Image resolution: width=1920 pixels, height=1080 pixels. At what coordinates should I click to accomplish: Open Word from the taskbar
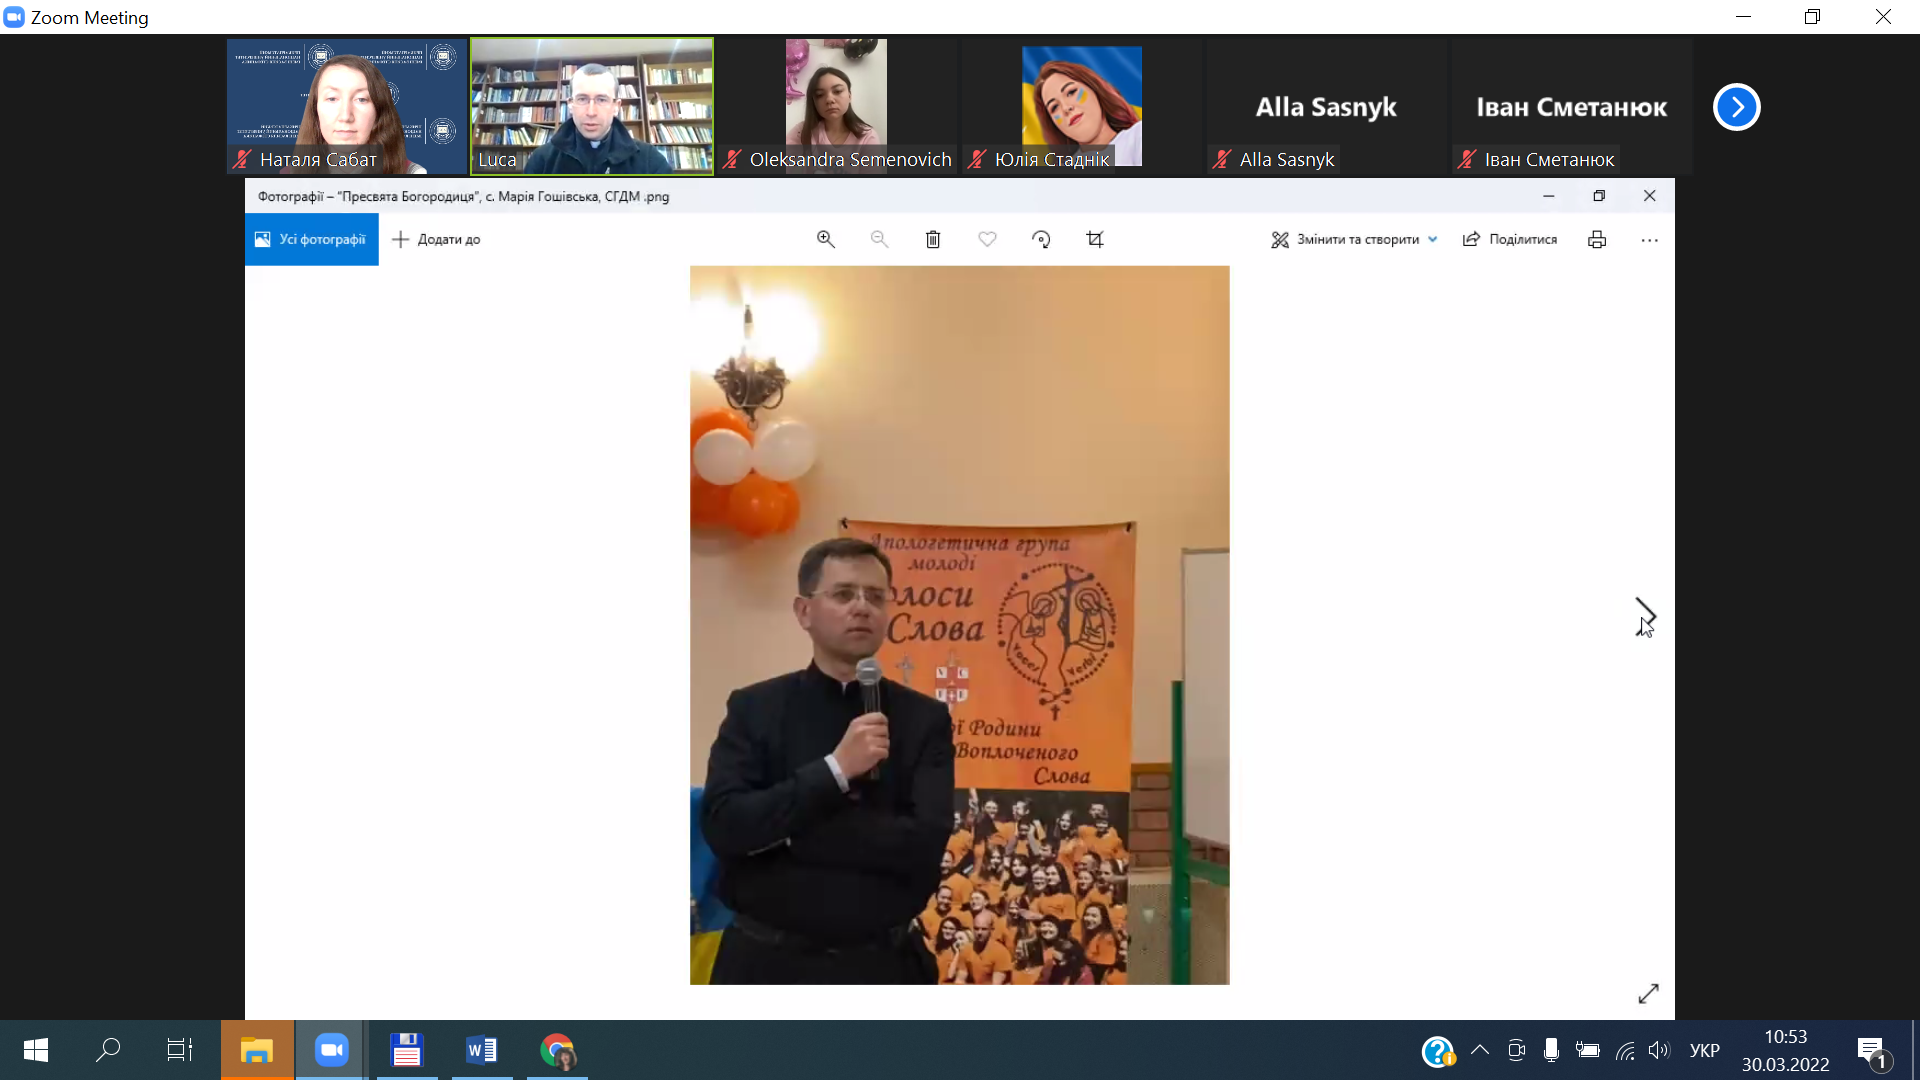pos(481,1050)
